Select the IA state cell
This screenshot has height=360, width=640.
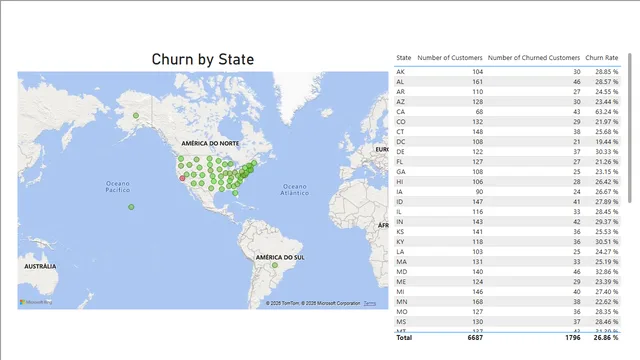coord(399,191)
